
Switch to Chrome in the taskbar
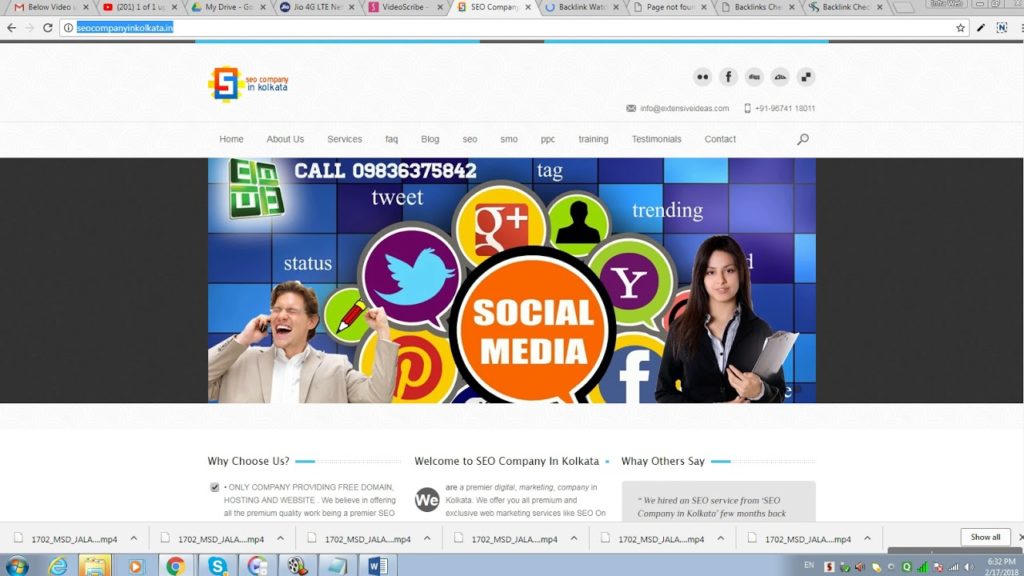(175, 566)
